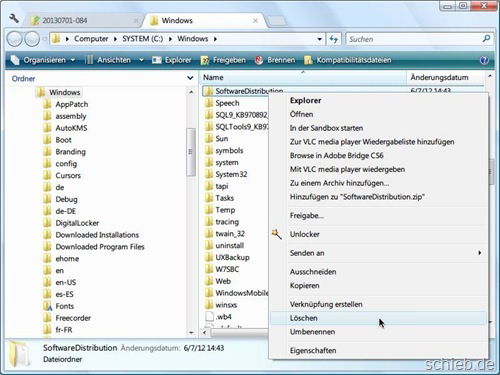Select the Branding folder icon in the tree
This screenshot has height=375, width=500.
(x=47, y=152)
